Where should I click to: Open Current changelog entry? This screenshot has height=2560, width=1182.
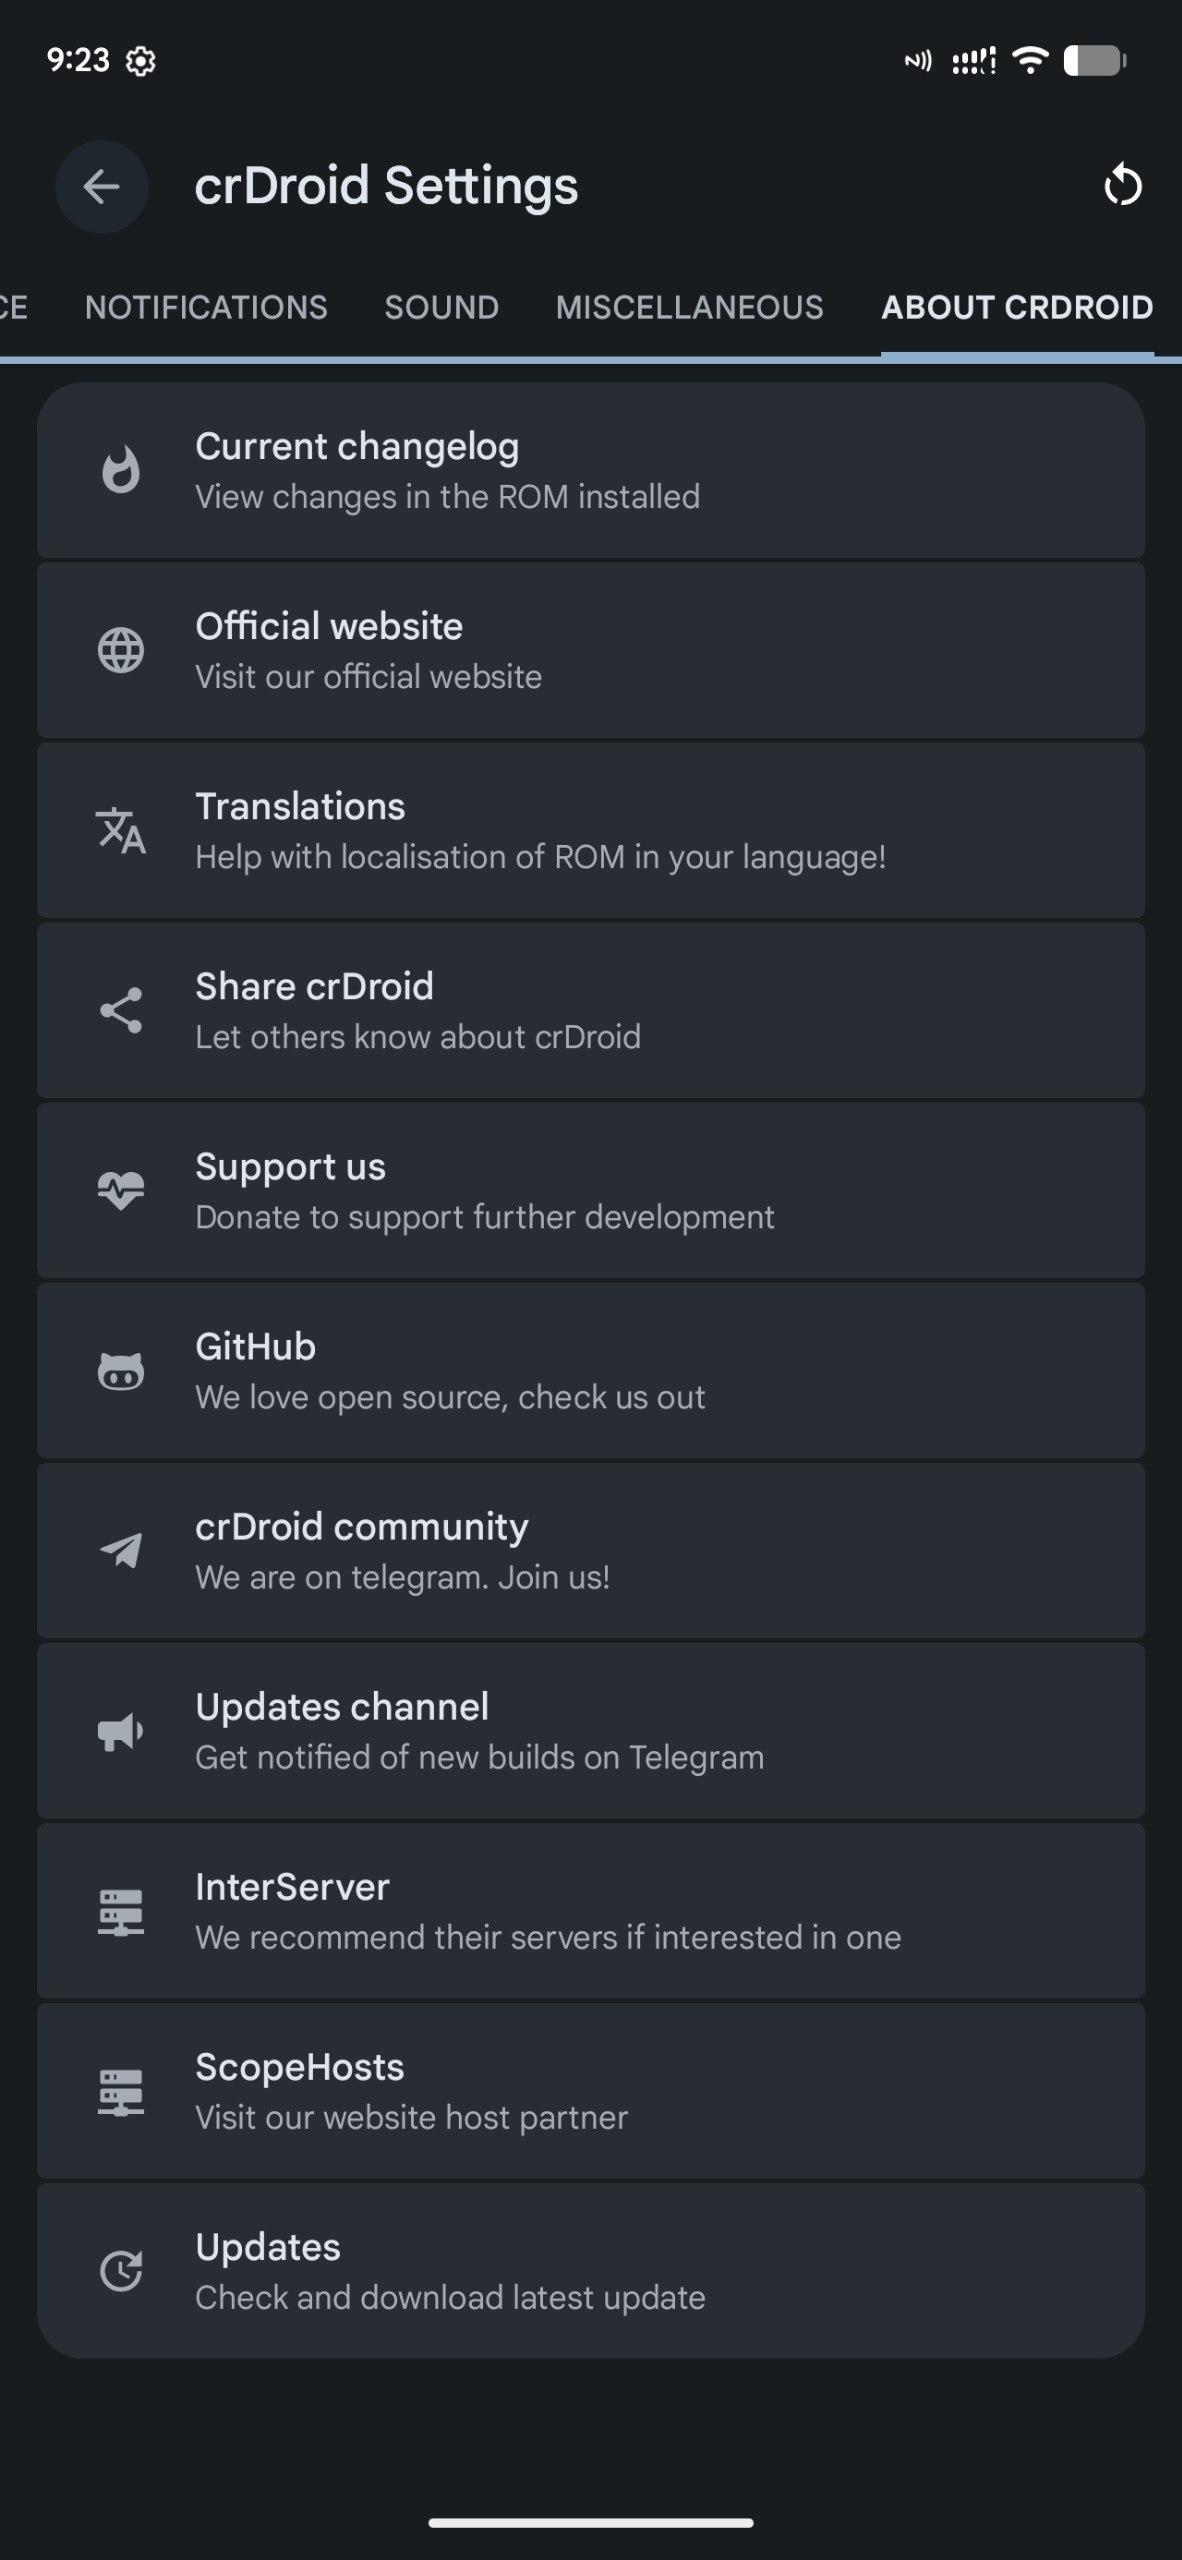tap(590, 471)
